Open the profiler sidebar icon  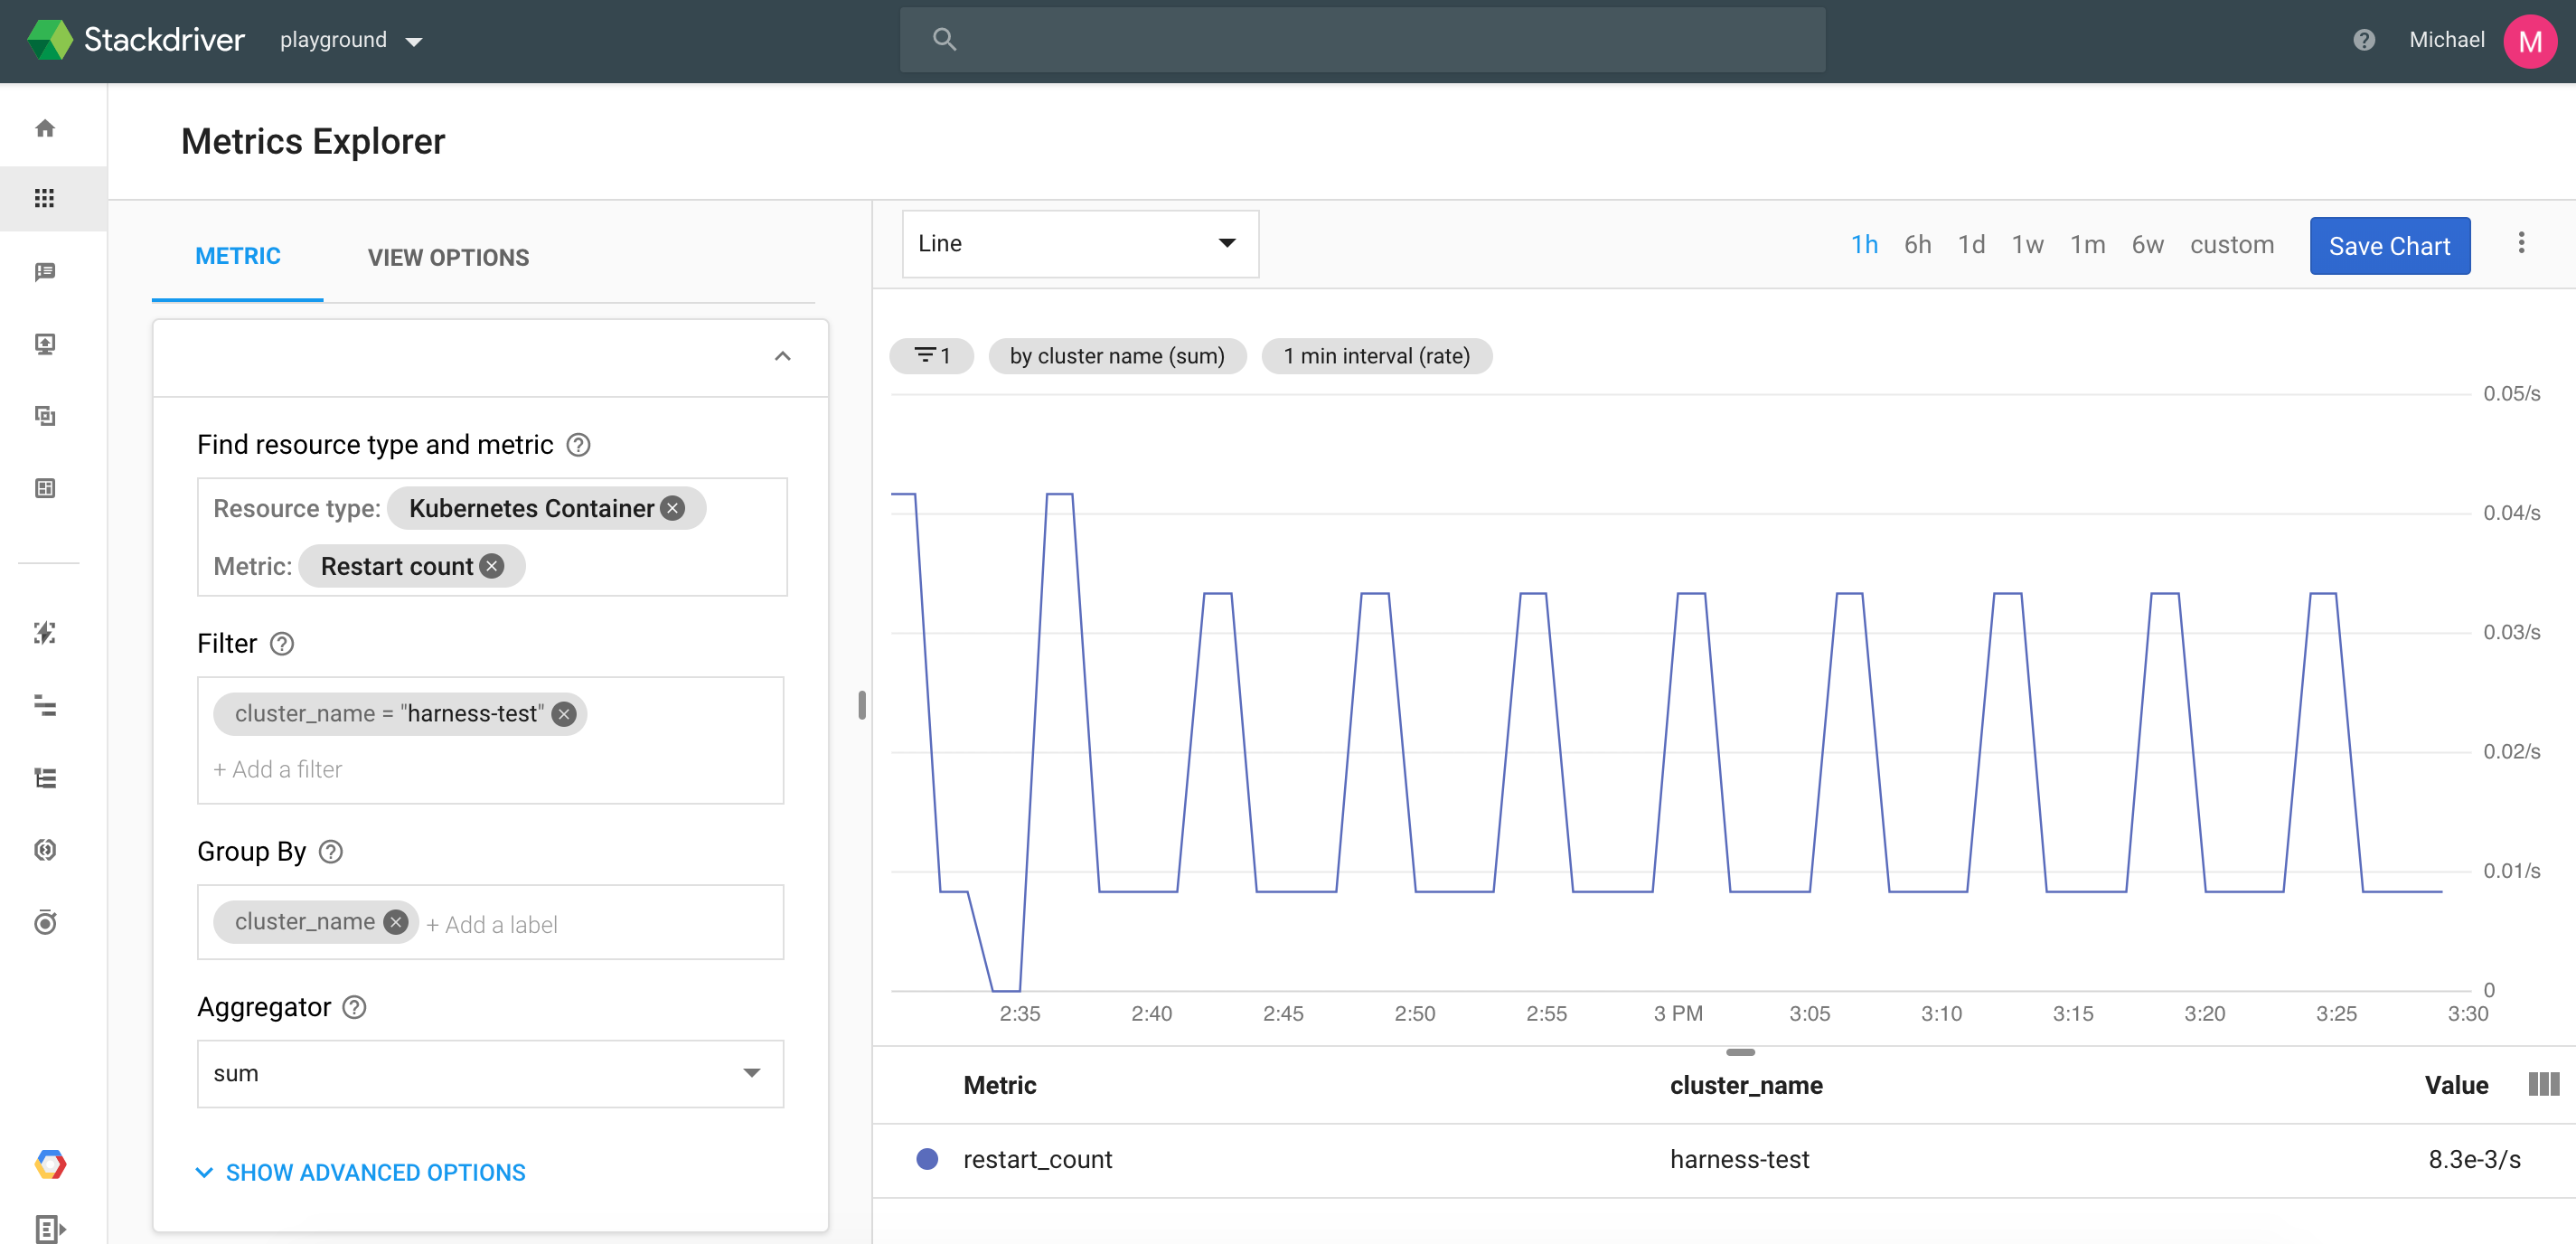[x=45, y=922]
